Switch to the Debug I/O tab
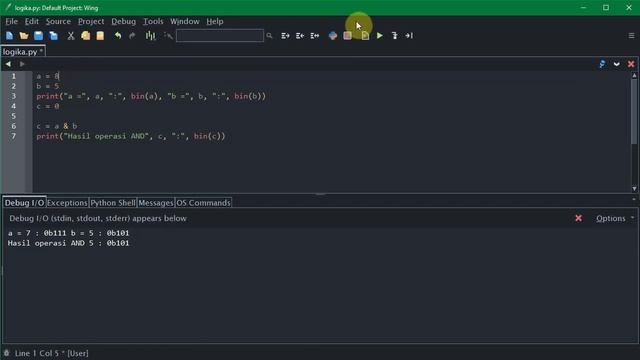The image size is (640, 360). point(24,203)
